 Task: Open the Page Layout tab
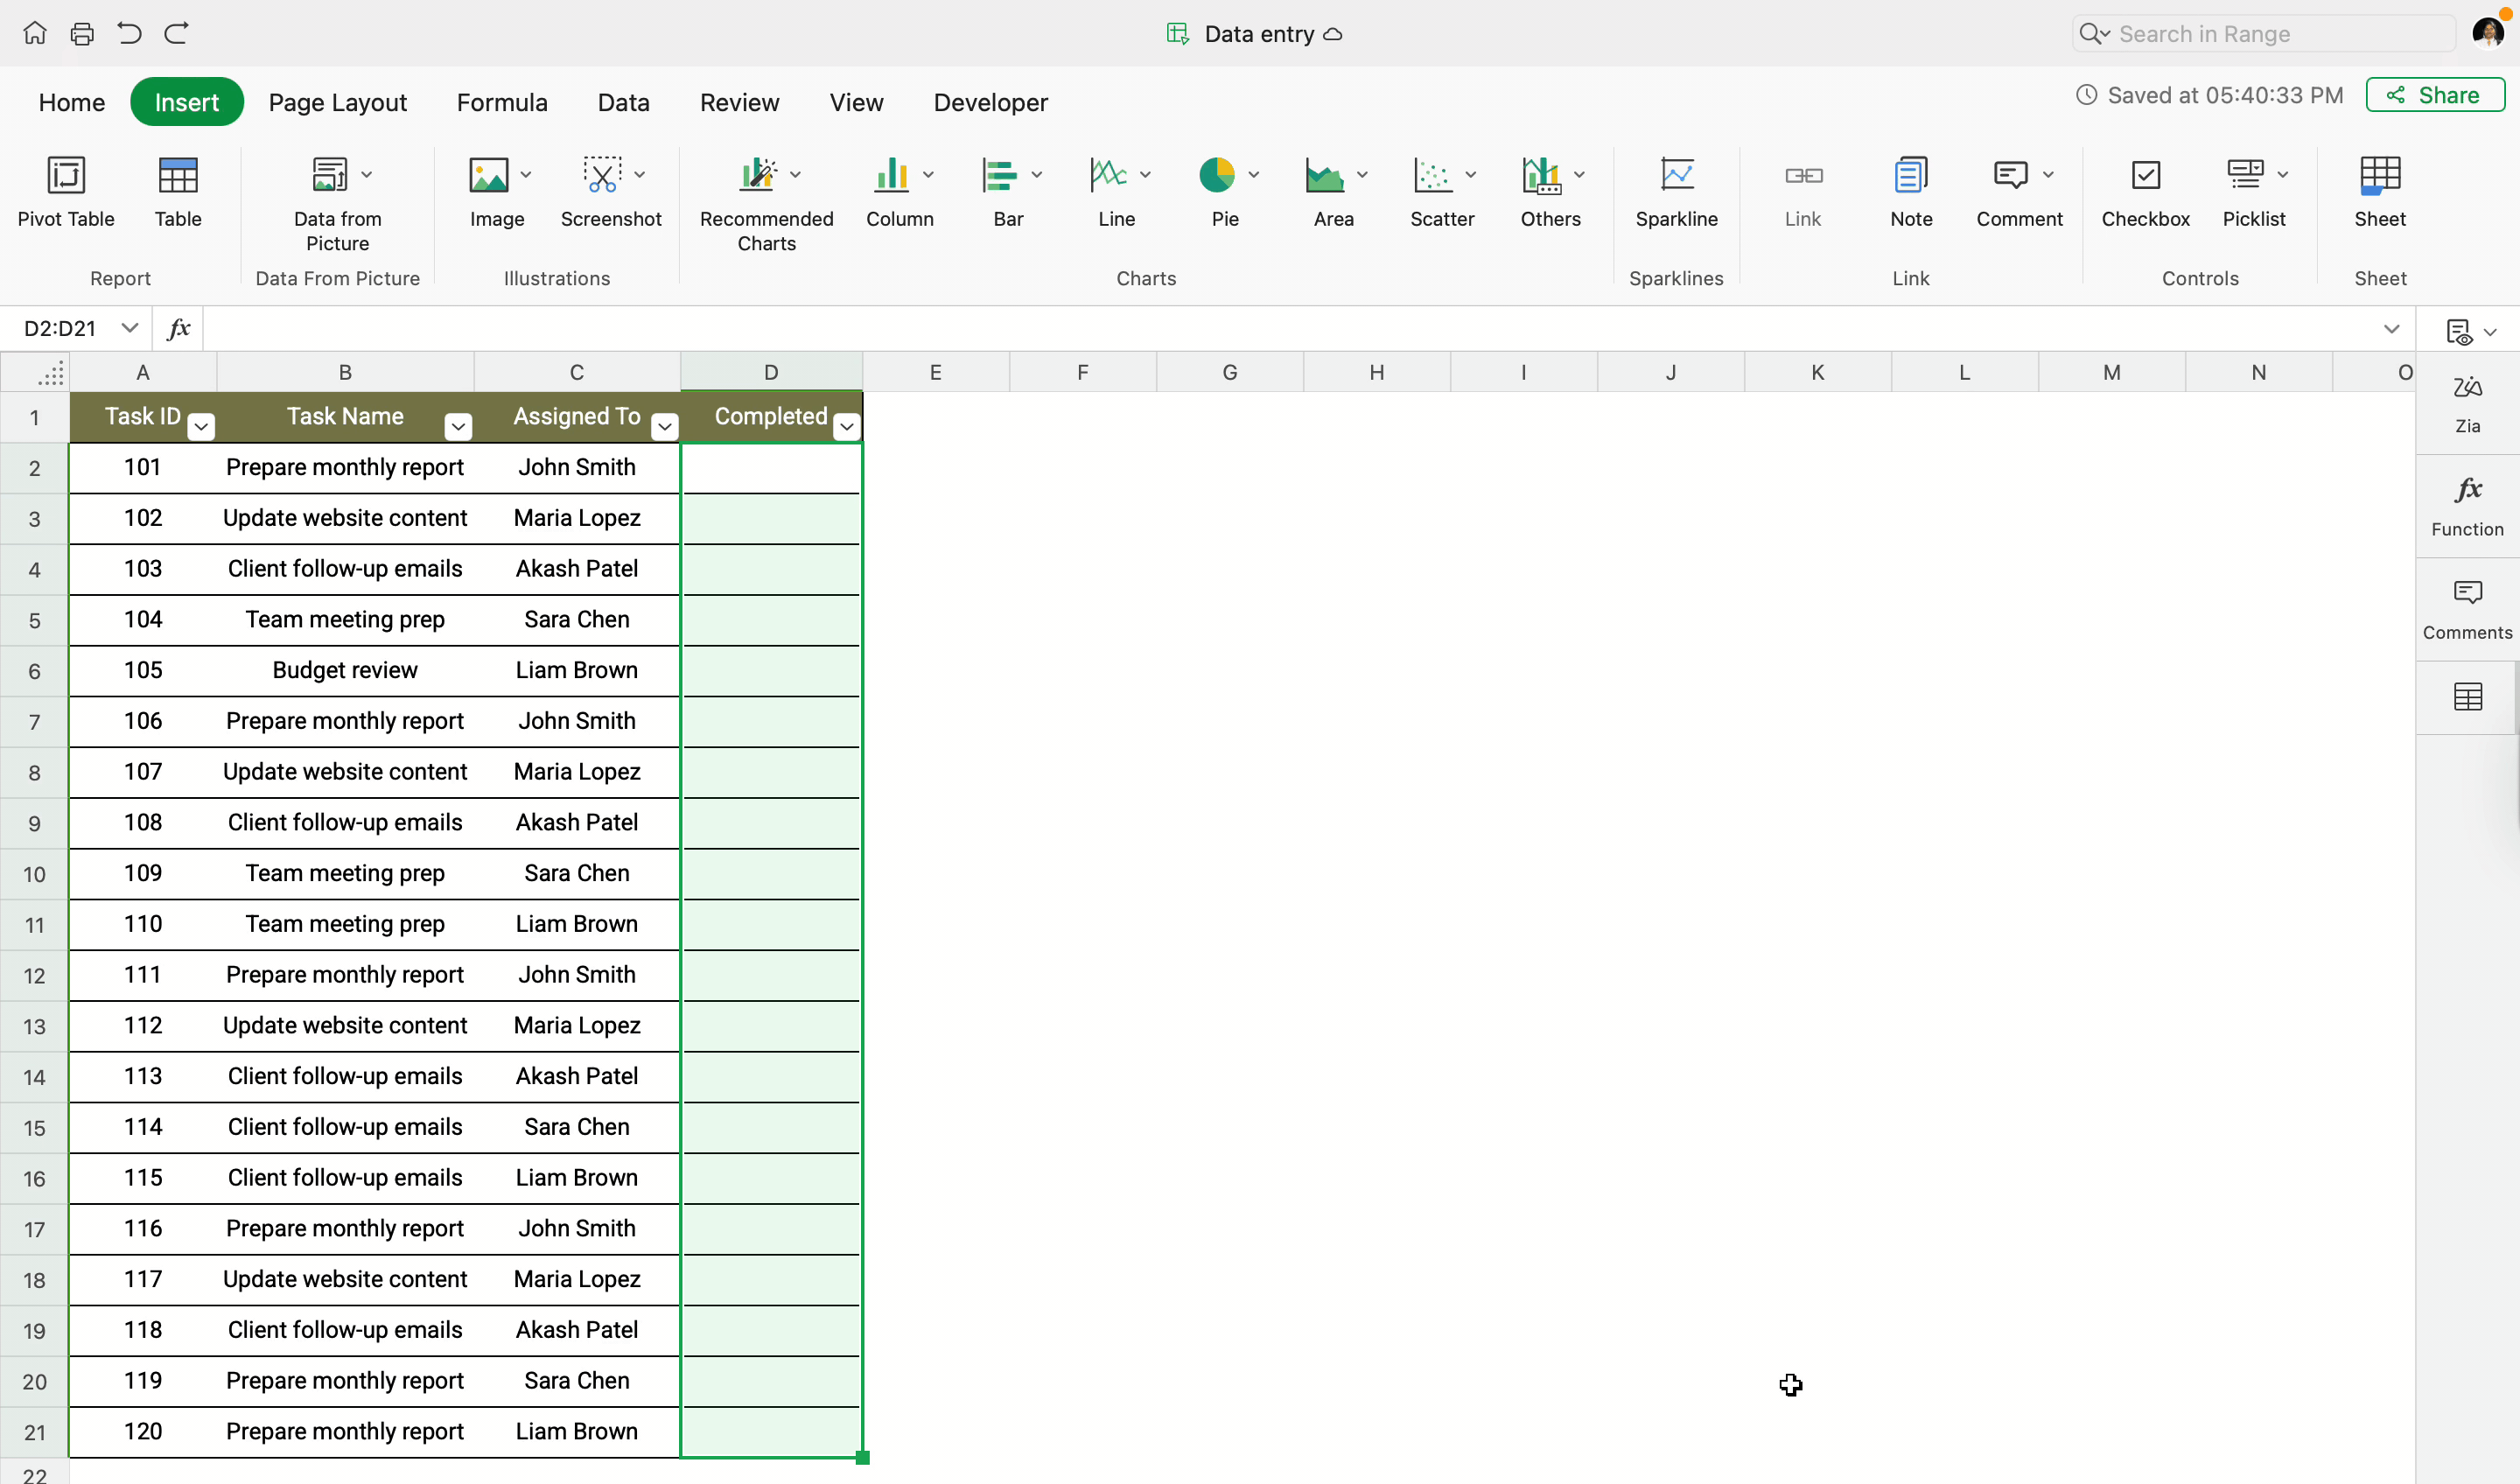[337, 102]
